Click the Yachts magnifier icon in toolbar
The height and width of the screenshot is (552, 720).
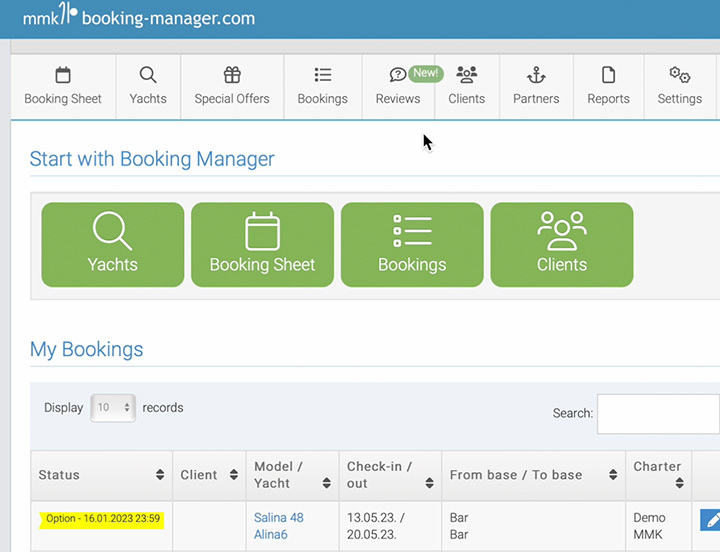coord(148,76)
